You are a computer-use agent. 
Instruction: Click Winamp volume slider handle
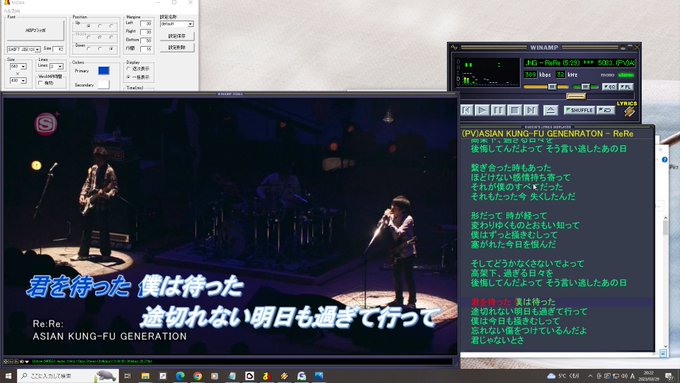(552, 87)
